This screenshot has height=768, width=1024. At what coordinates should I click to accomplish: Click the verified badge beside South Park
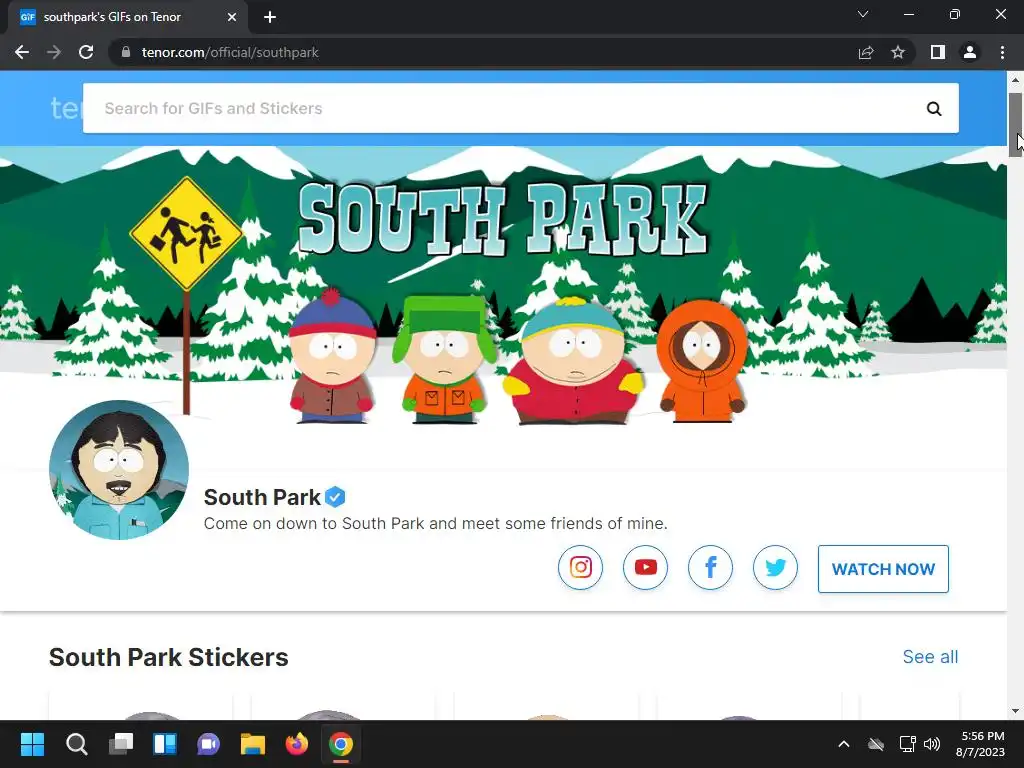point(335,497)
